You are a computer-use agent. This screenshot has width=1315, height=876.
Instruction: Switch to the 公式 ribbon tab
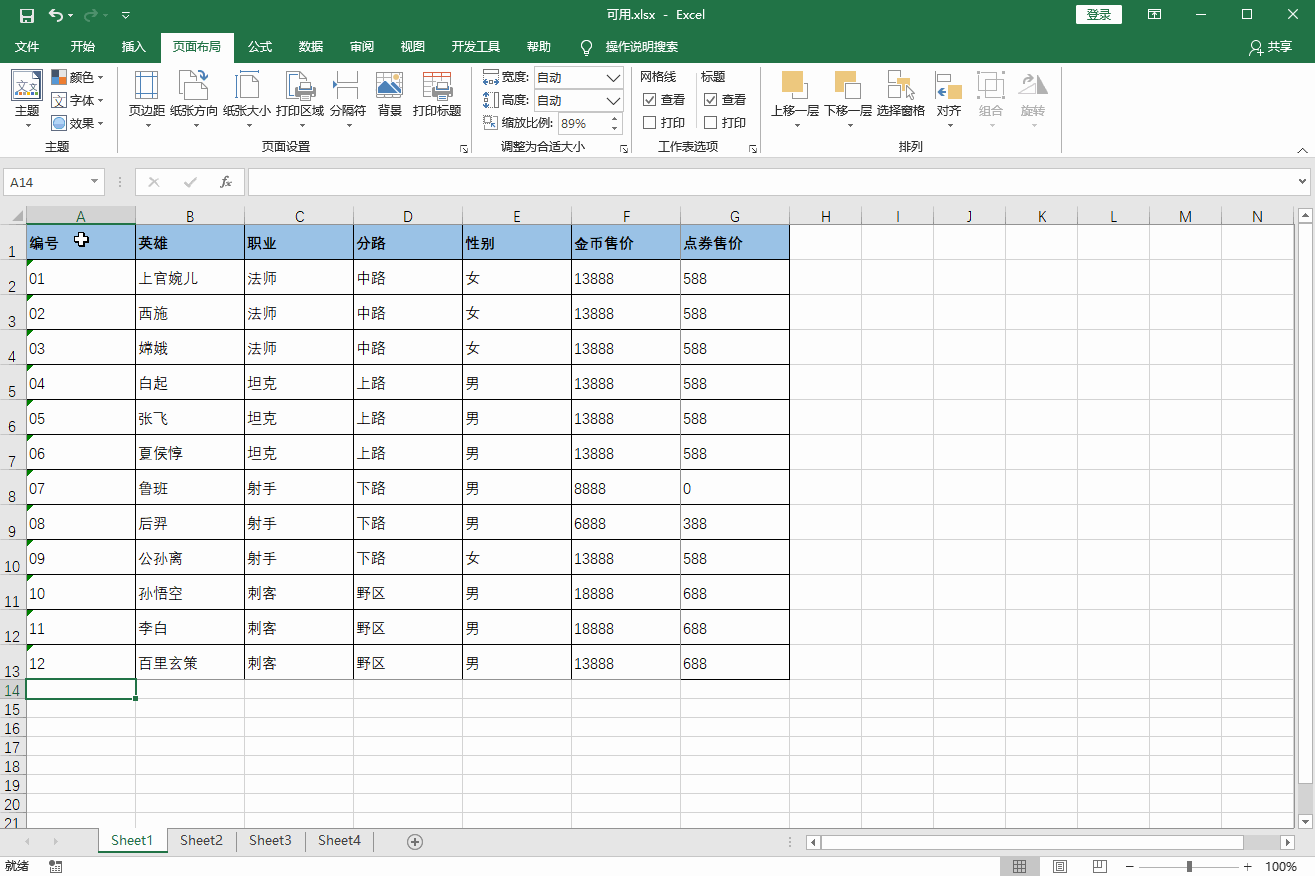coord(259,46)
